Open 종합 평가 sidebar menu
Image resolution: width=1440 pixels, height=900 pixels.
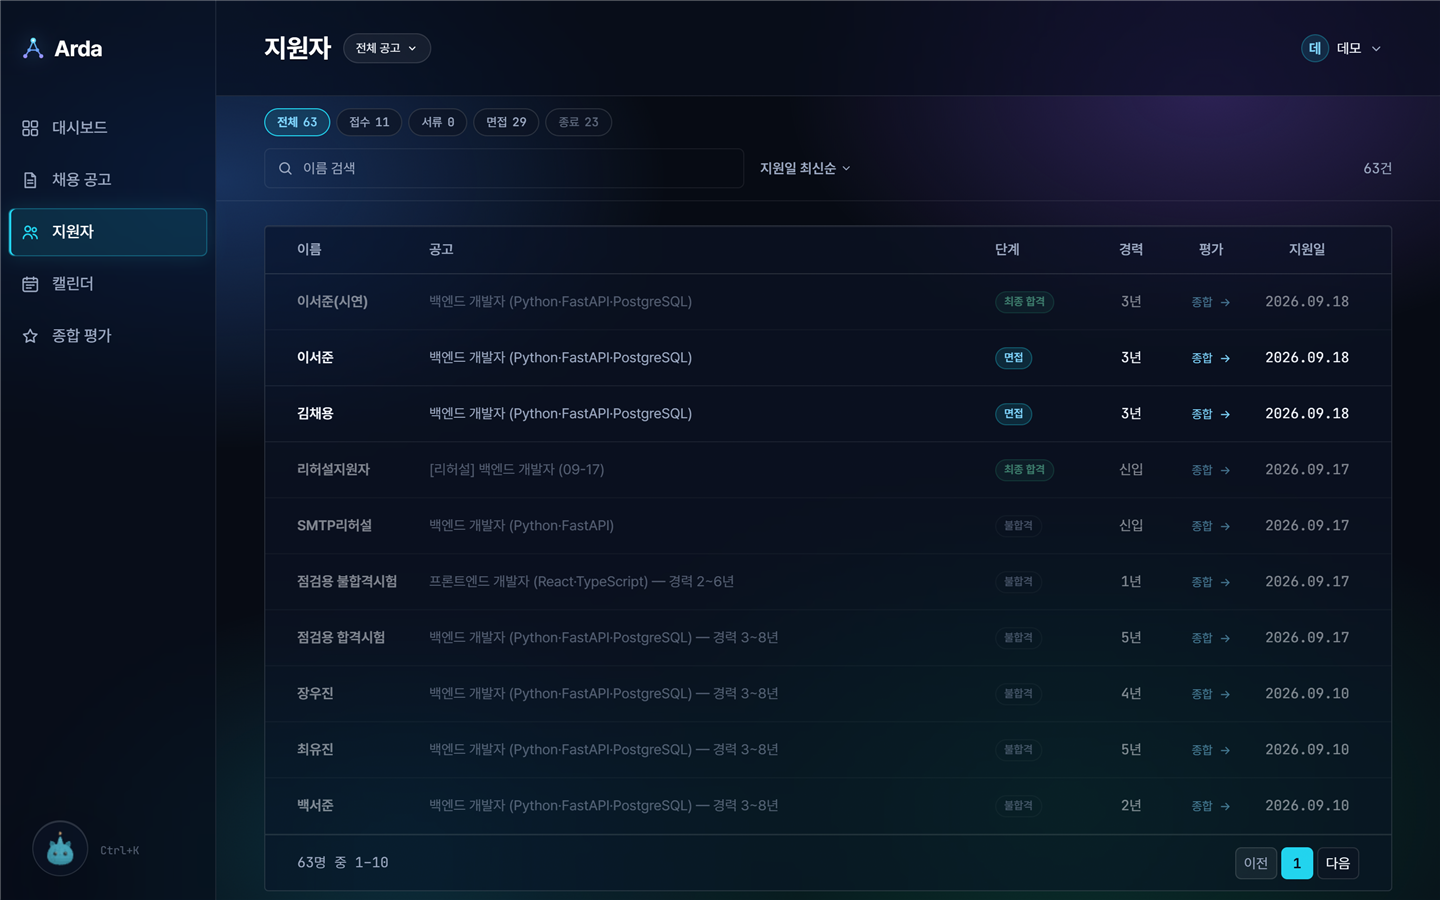coord(108,336)
